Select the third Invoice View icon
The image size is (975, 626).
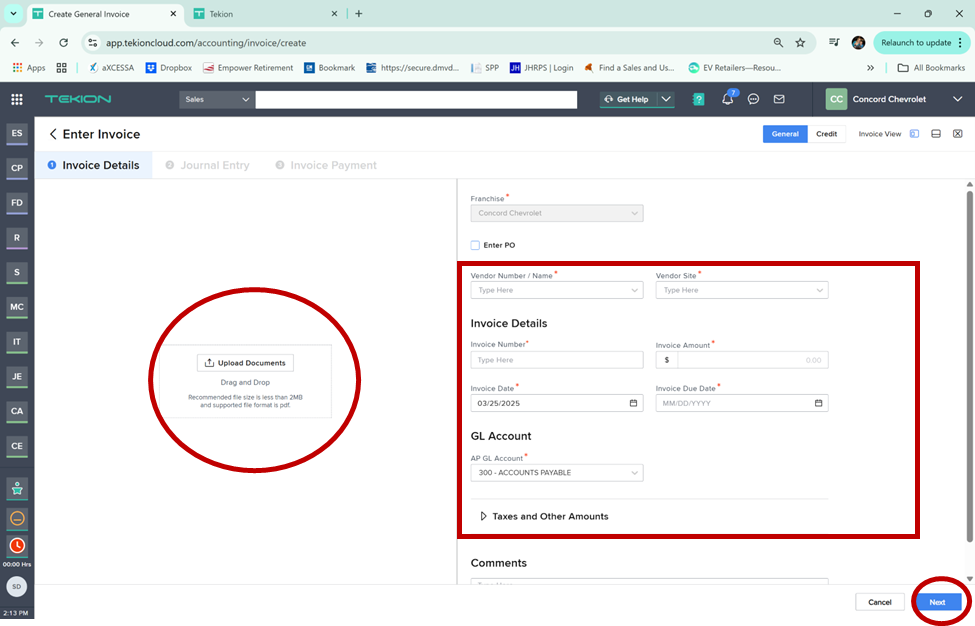(958, 134)
